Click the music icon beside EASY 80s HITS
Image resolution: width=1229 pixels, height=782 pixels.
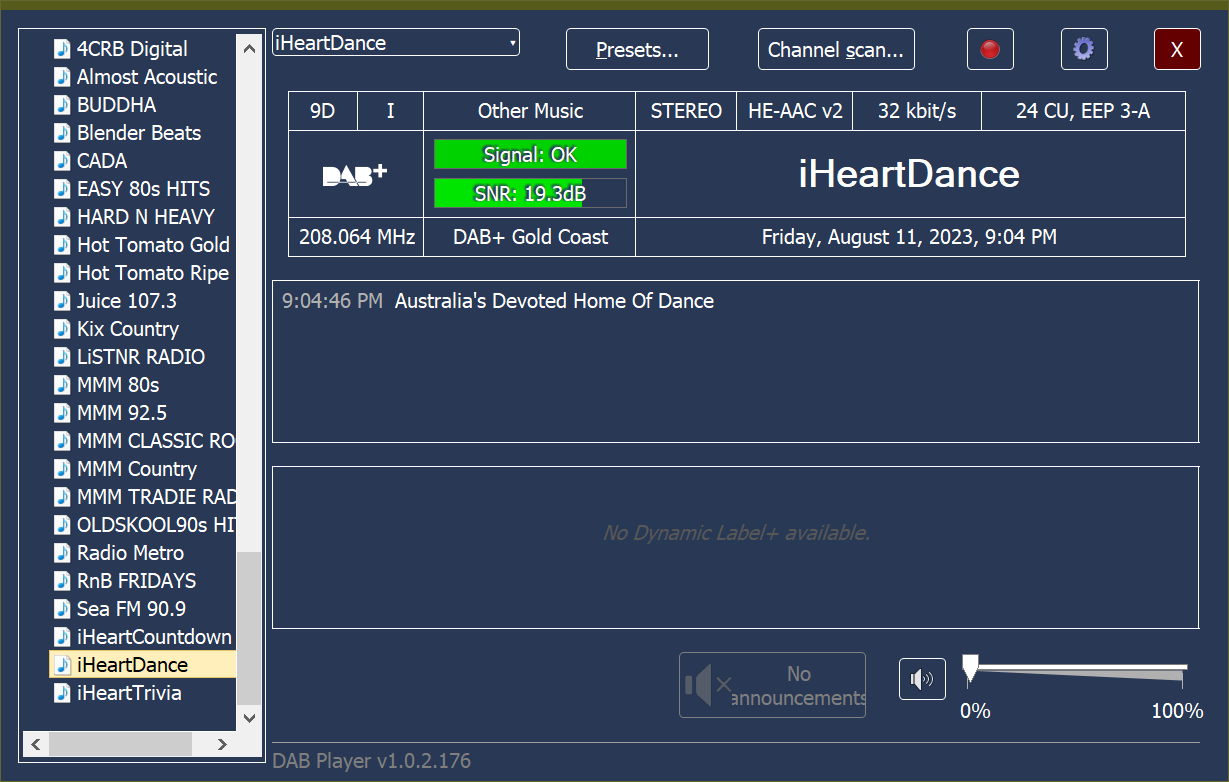(63, 188)
